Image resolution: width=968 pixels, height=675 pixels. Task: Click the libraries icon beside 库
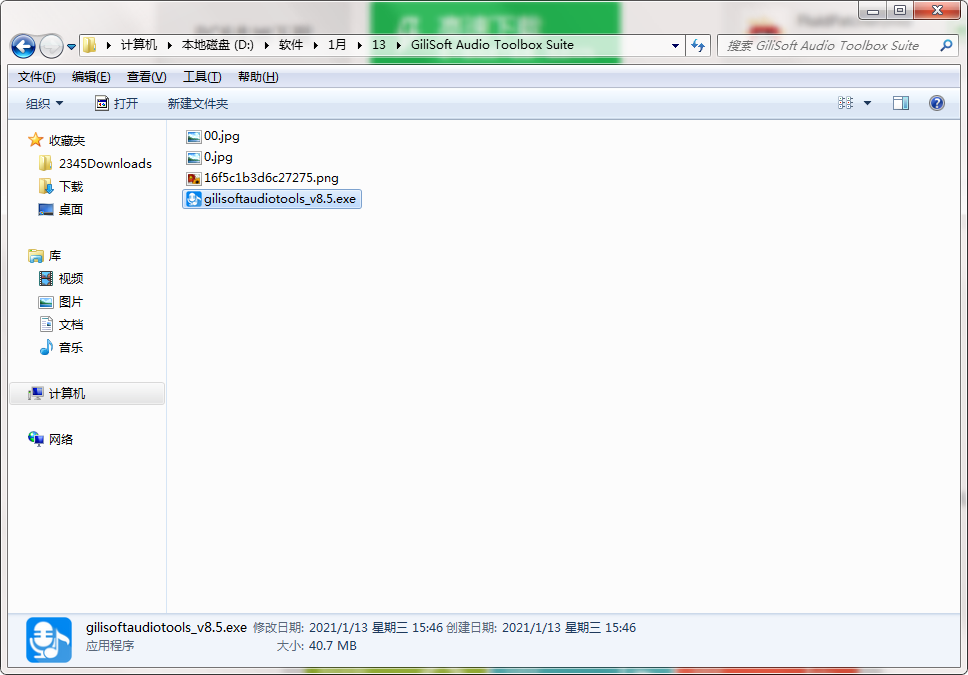(x=36, y=255)
